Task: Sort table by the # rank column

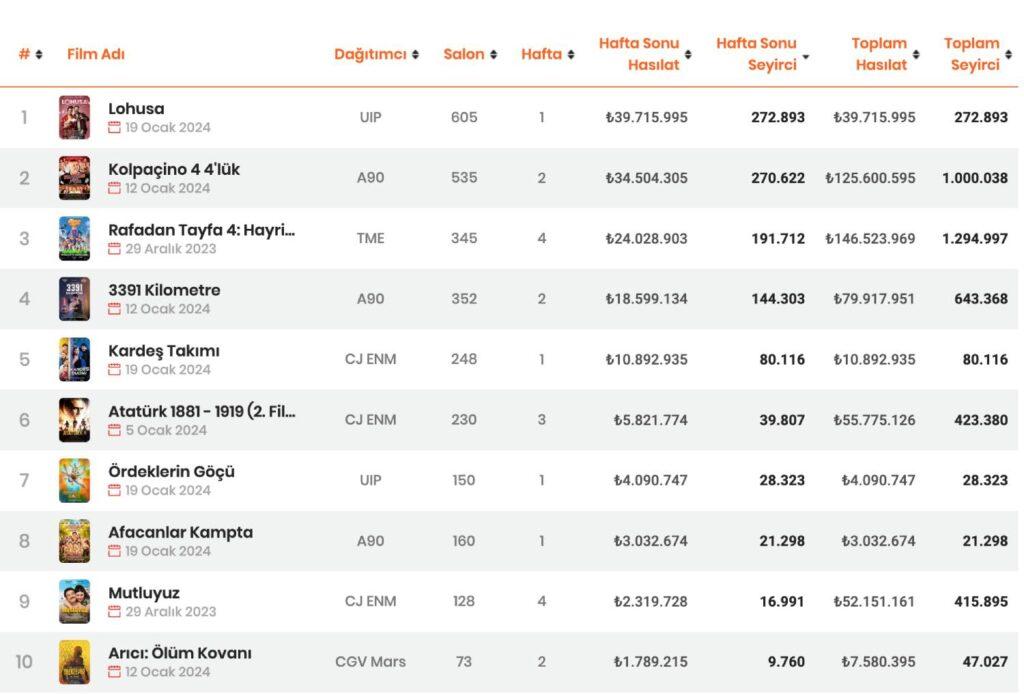Action: pos(30,54)
